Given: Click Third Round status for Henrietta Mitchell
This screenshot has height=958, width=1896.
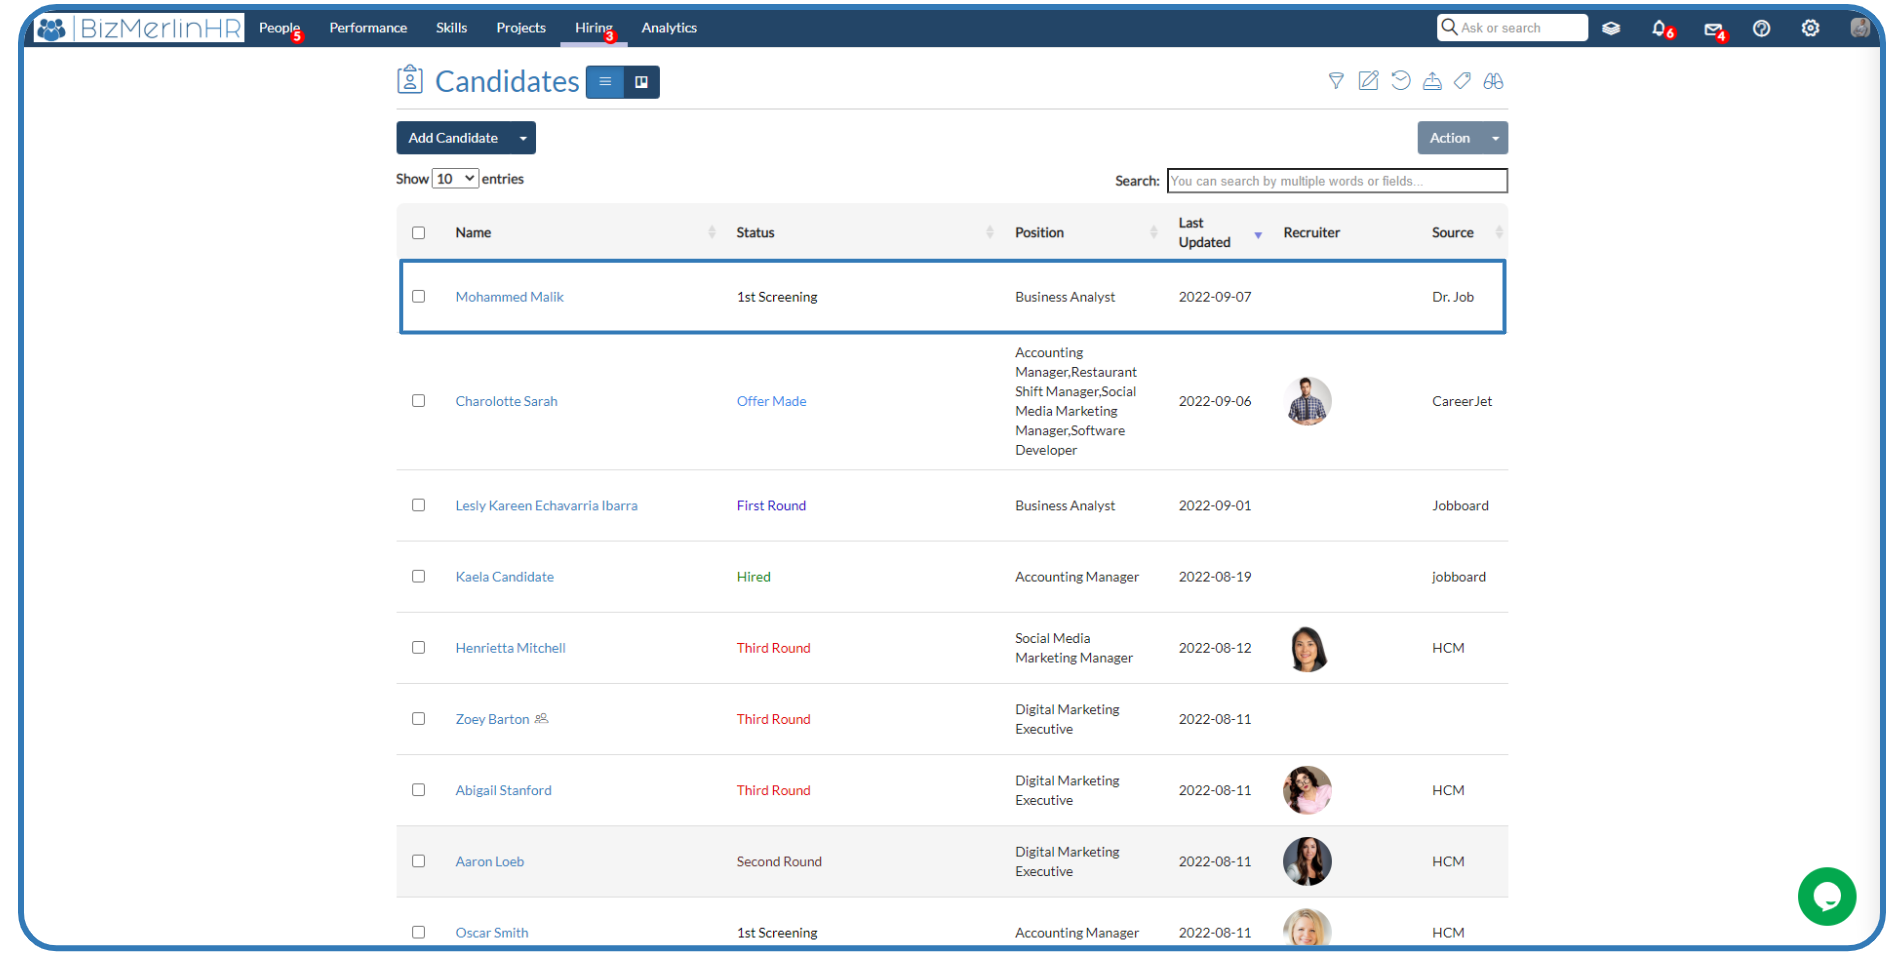Looking at the screenshot, I should [773, 648].
